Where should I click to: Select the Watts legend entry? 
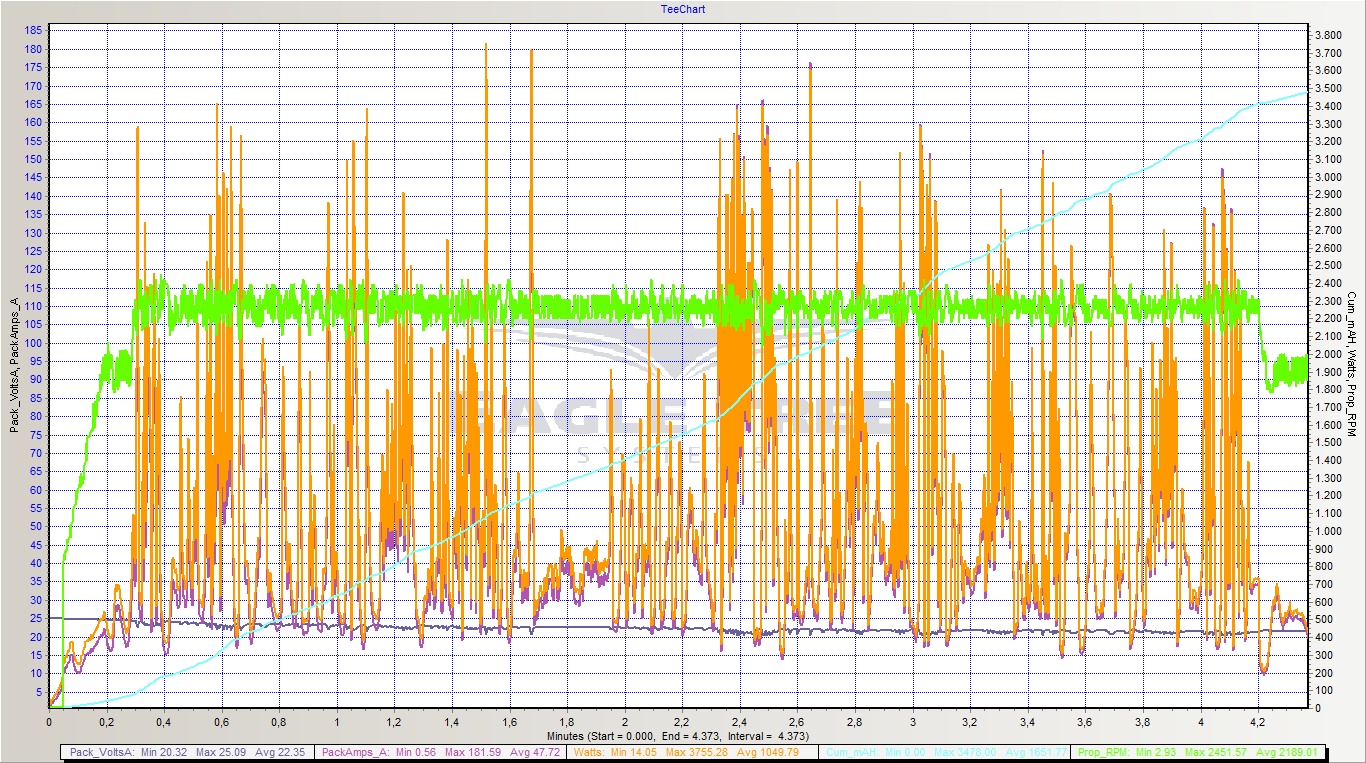tap(692, 752)
